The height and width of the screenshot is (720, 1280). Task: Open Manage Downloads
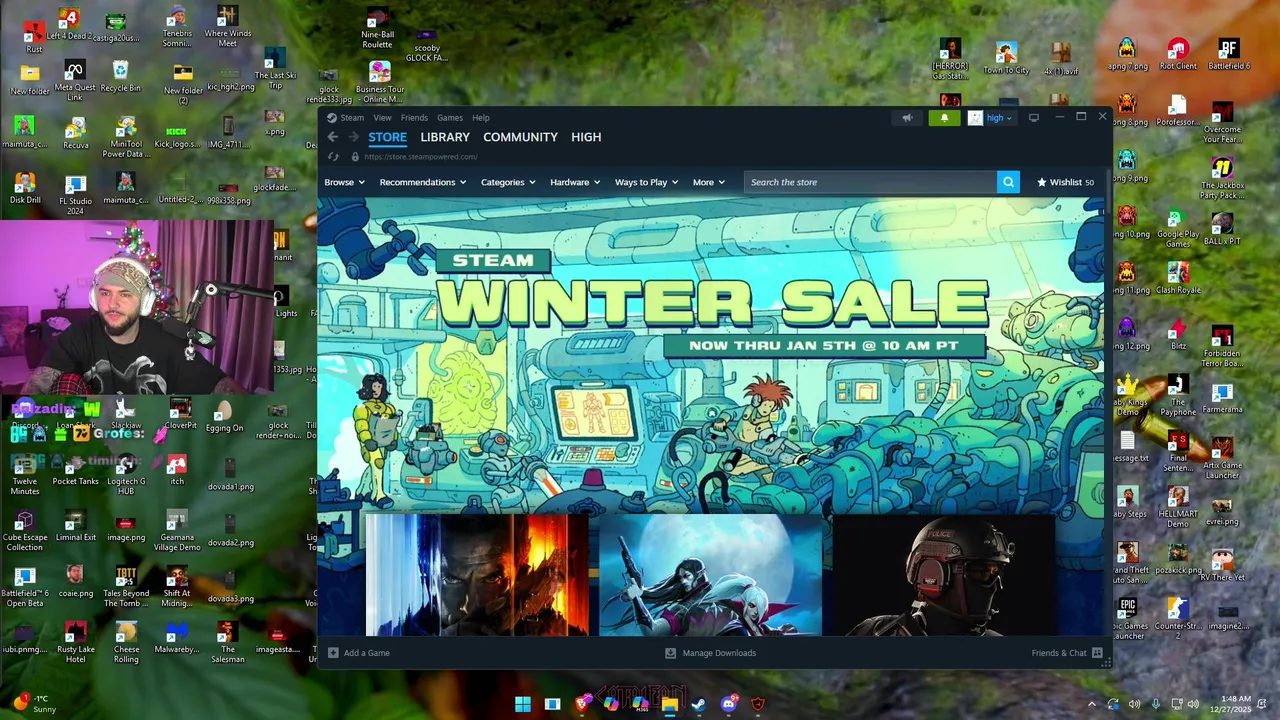pos(711,653)
